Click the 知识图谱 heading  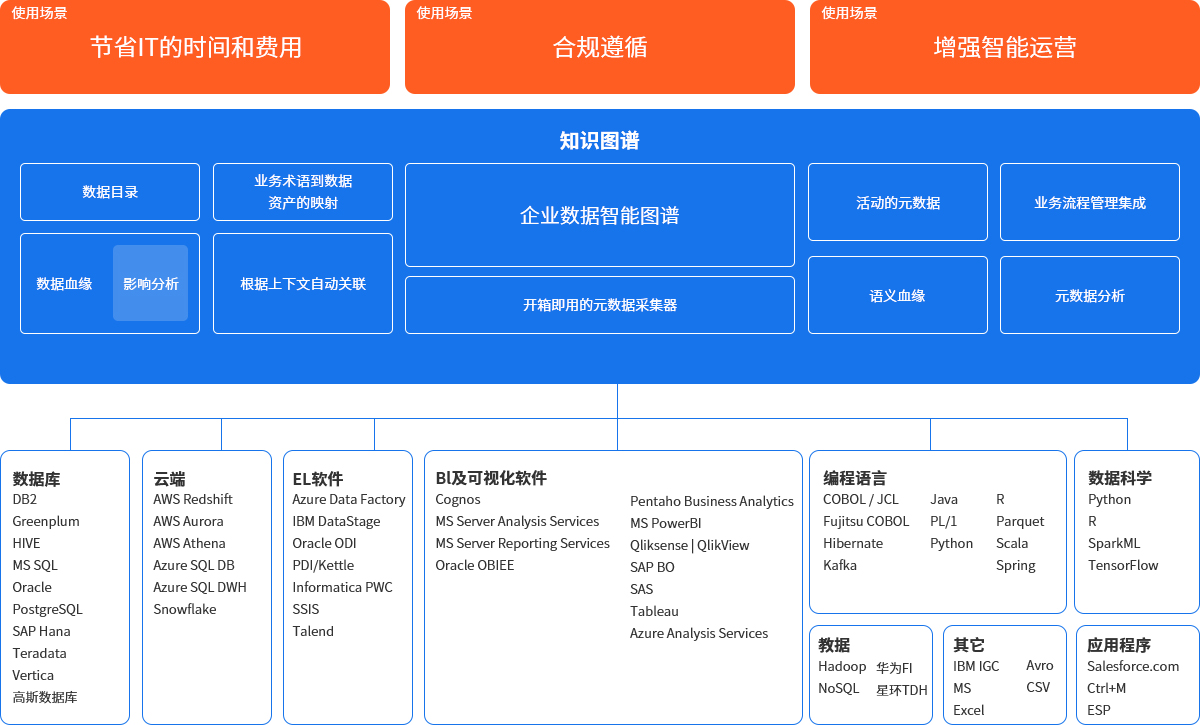click(600, 141)
